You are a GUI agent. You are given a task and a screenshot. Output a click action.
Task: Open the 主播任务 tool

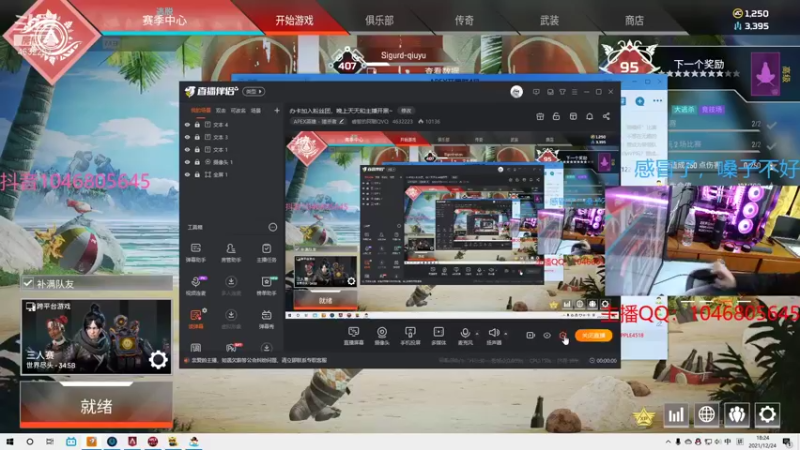point(266,253)
